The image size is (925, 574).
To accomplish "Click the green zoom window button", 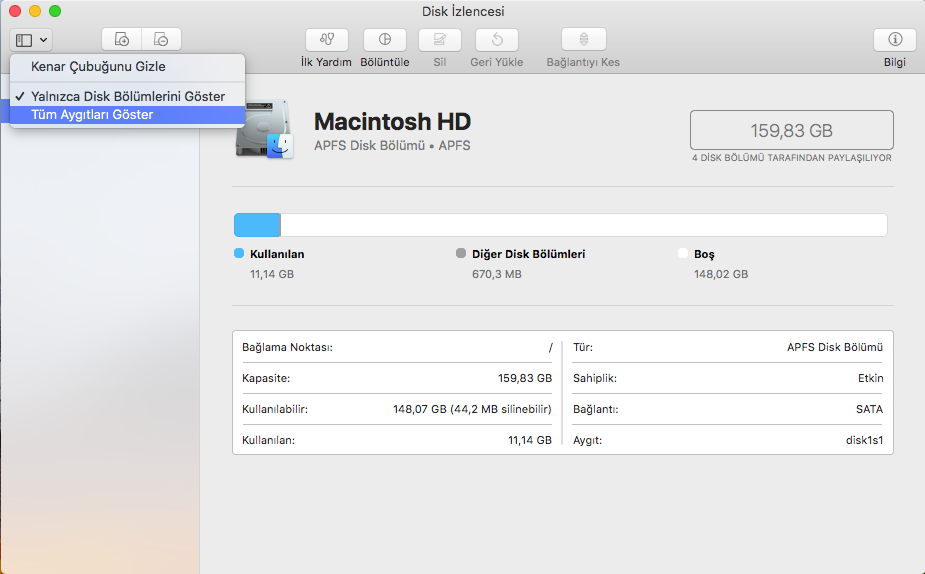I will point(55,11).
